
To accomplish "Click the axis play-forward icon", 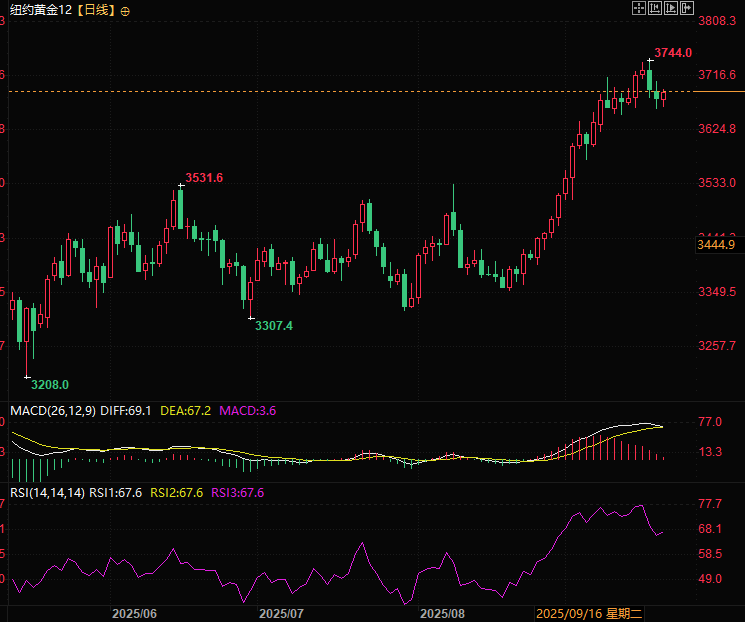I will tap(671, 8).
